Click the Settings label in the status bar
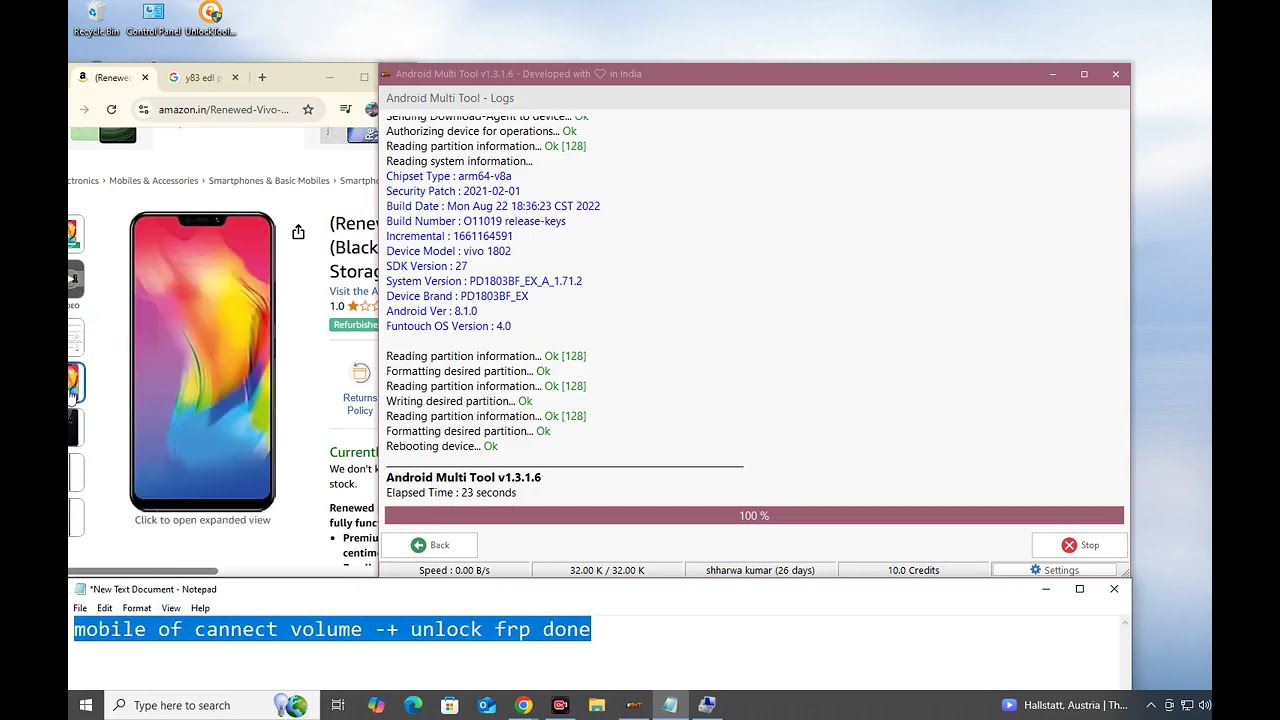The width and height of the screenshot is (1280, 720). [x=1061, y=570]
